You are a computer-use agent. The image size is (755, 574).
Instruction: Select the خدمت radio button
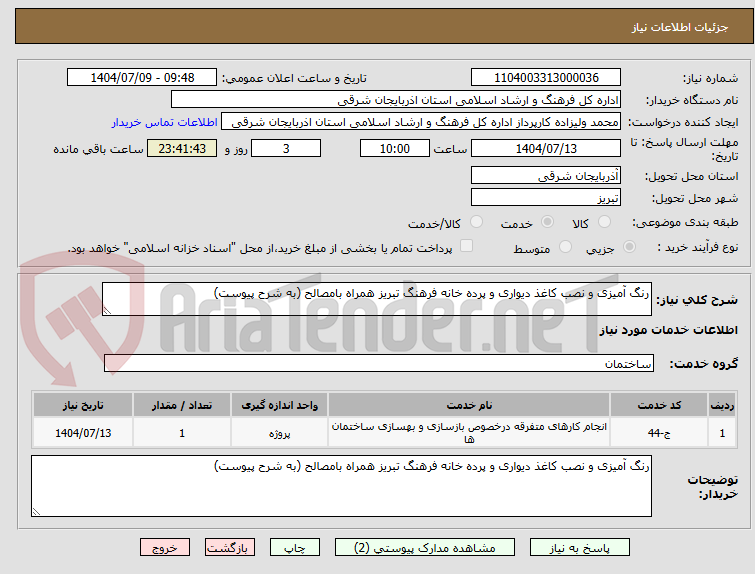point(547,222)
